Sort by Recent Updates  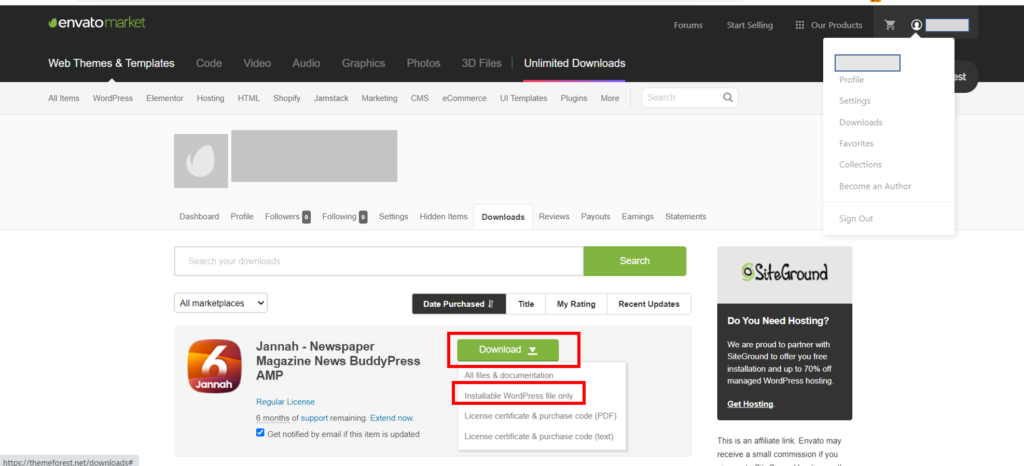click(x=648, y=304)
